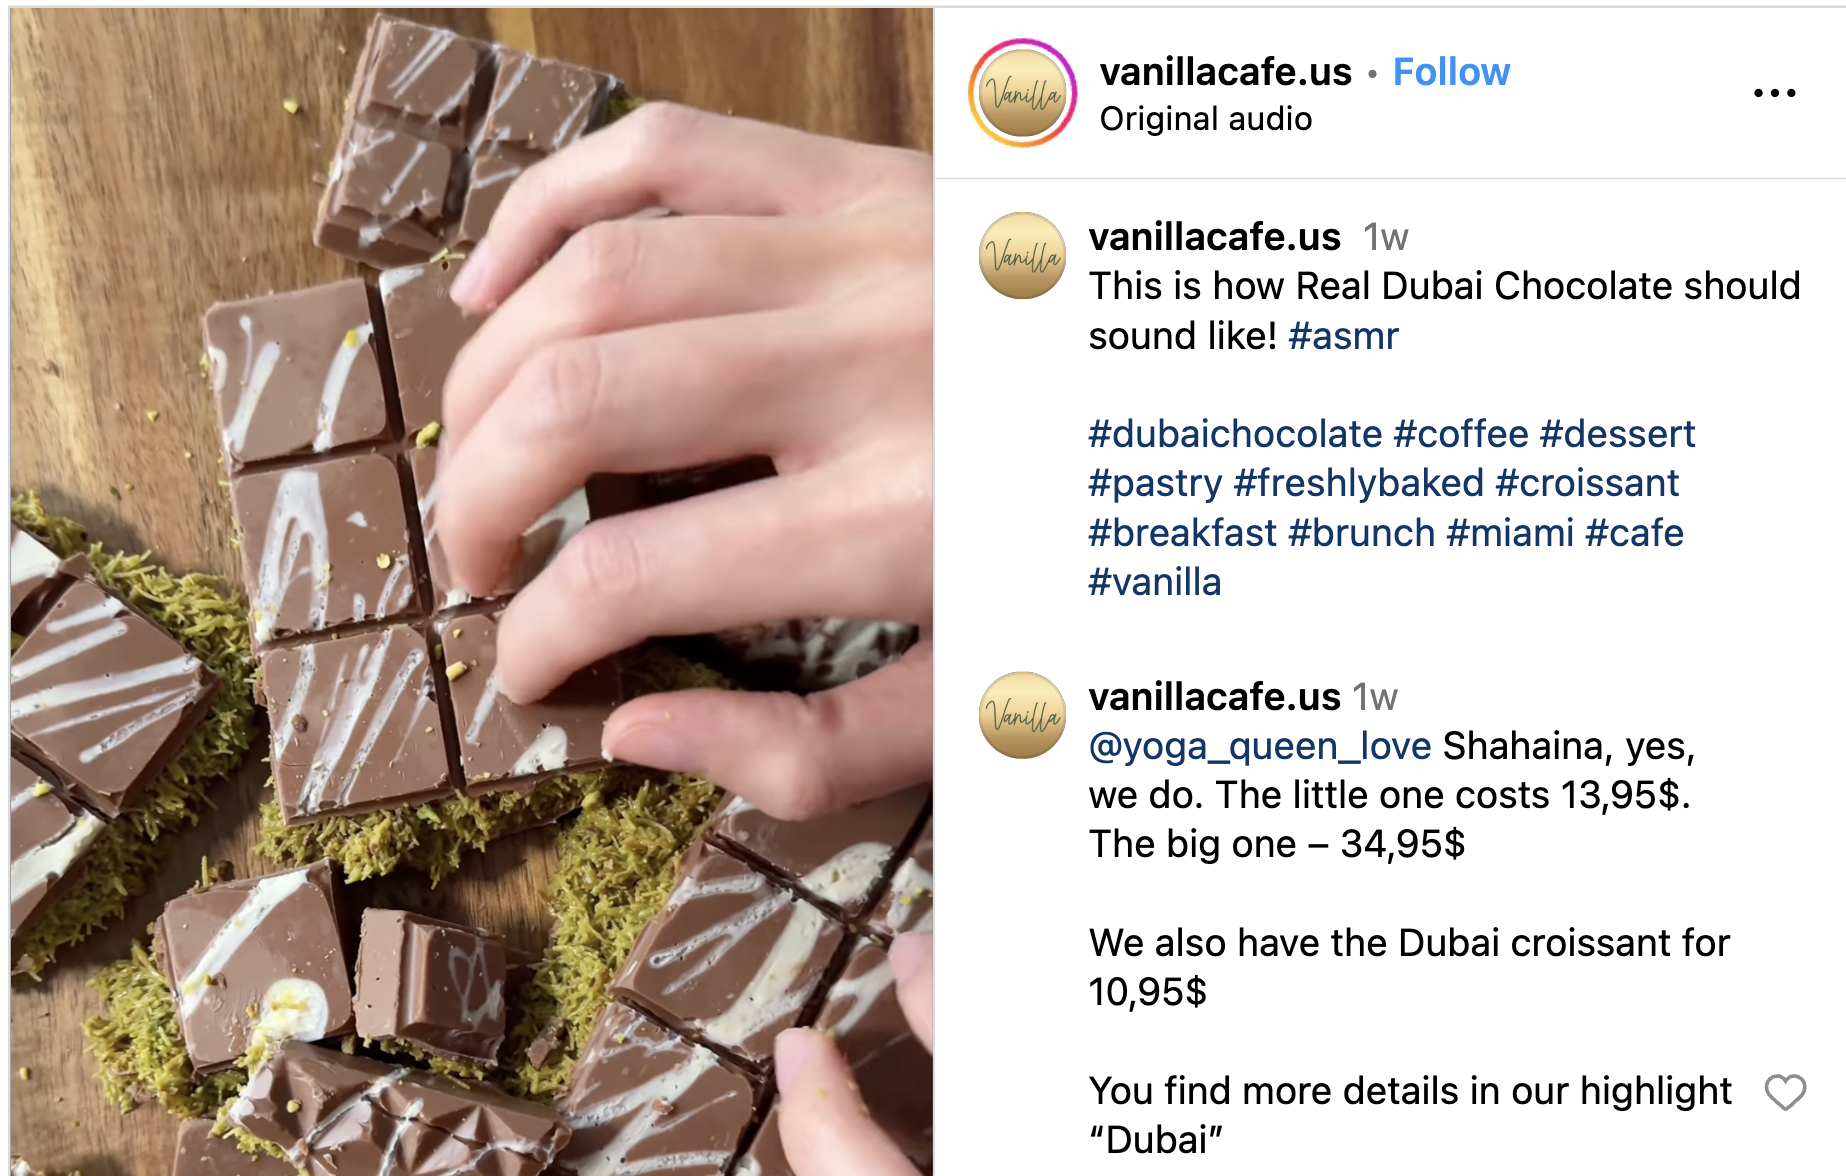This screenshot has height=1176, width=1846.
Task: Open vanillacafe.us profile from header username
Action: pos(1226,72)
